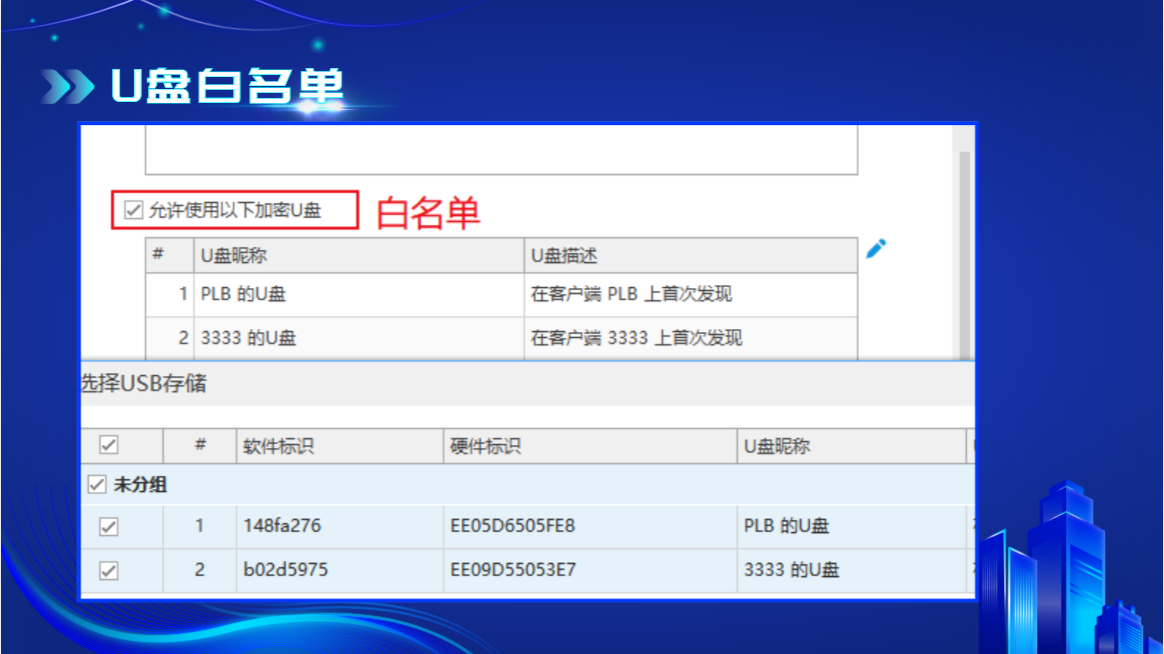The height and width of the screenshot is (654, 1164).
Task: Uncheck row b02d5975 checkbox
Action: 108,571
